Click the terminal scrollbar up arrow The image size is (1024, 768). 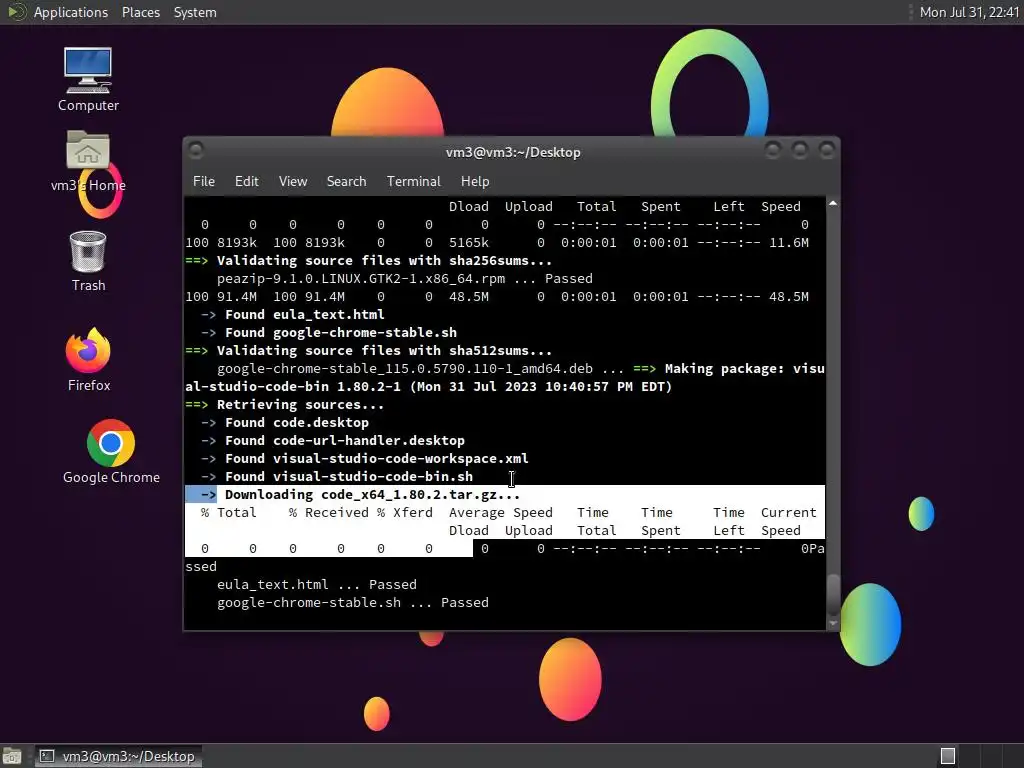(x=833, y=204)
